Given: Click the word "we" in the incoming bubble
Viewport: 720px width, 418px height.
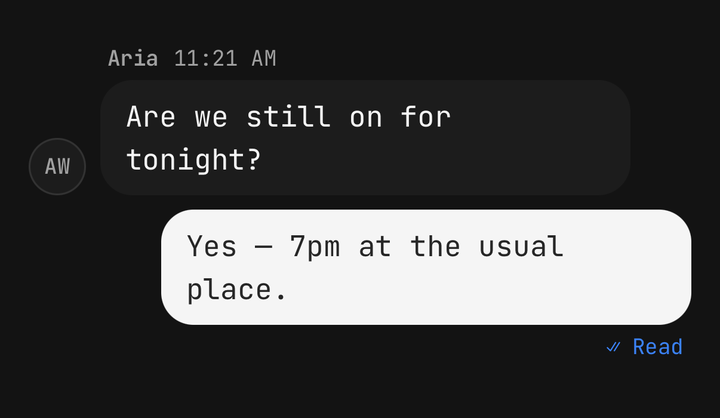Looking at the screenshot, I should pos(211,119).
